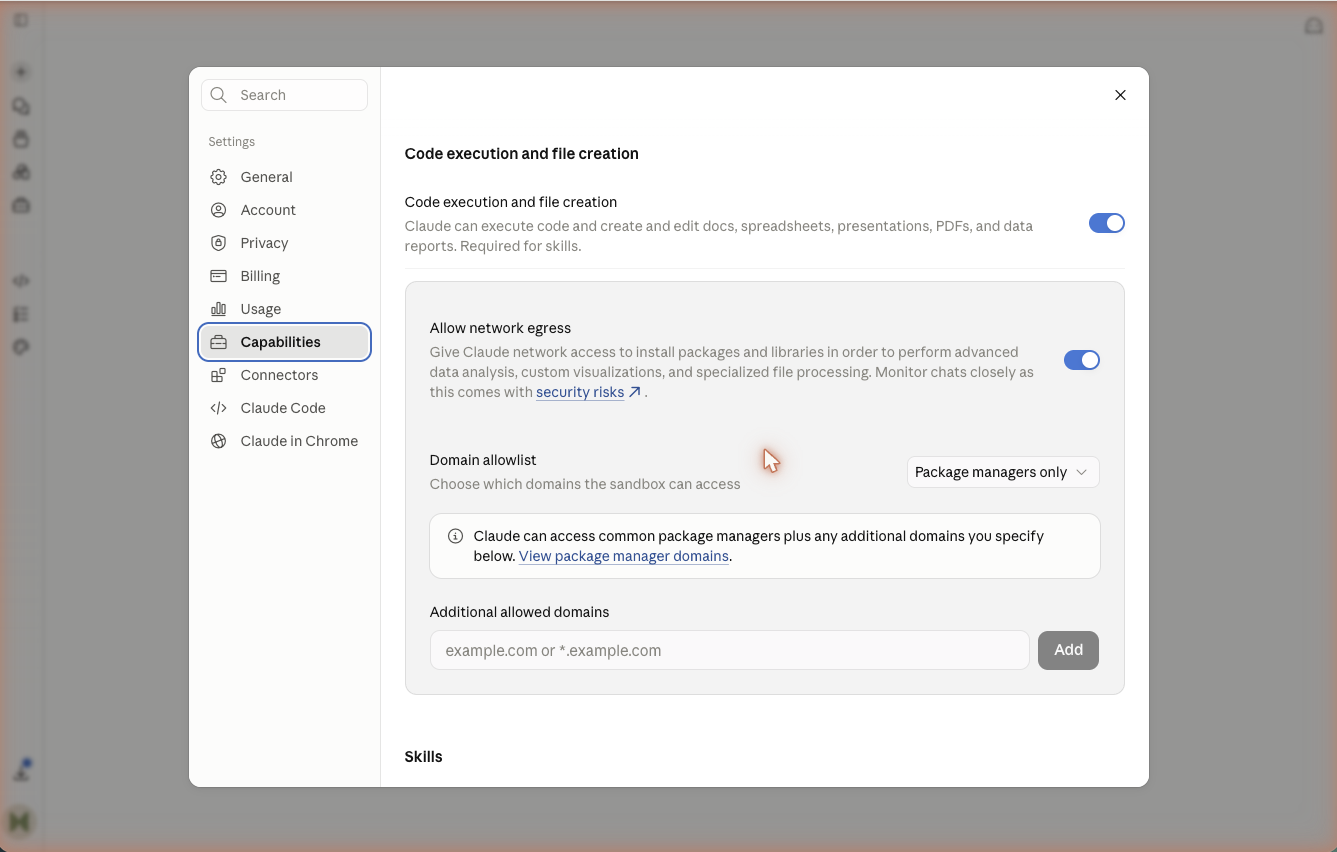Click the Settings sidebar heading text
Screen dimensions: 1337x852
[231, 142]
